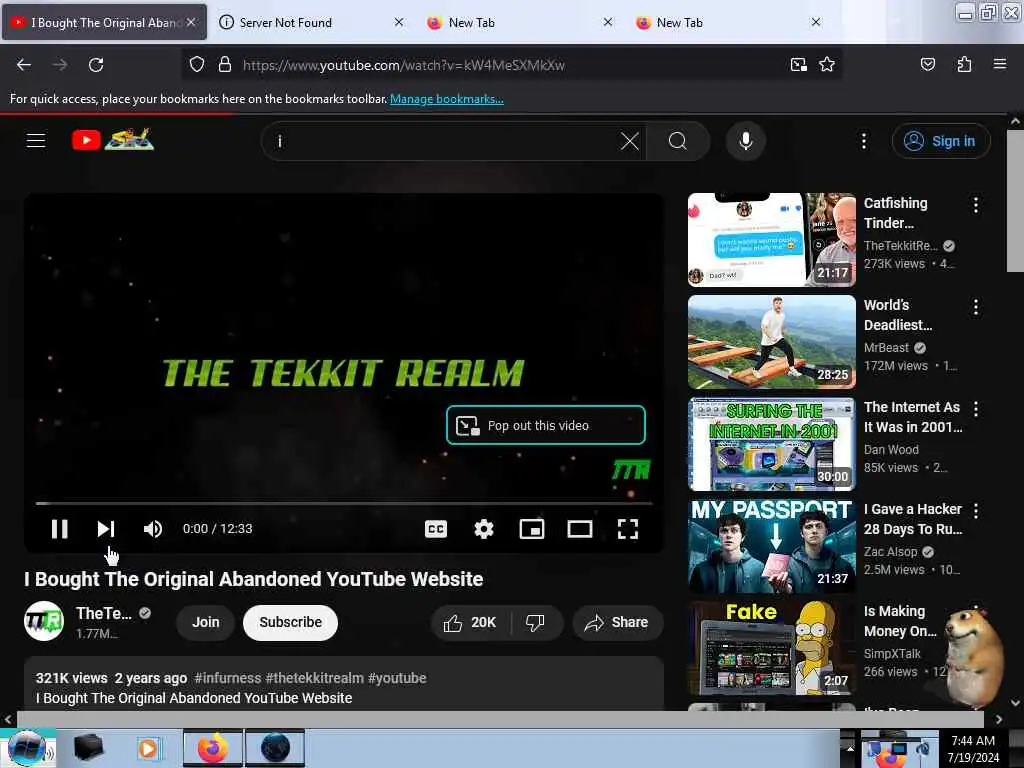Bookmark this page with the star icon
This screenshot has width=1024, height=768.
click(x=827, y=65)
